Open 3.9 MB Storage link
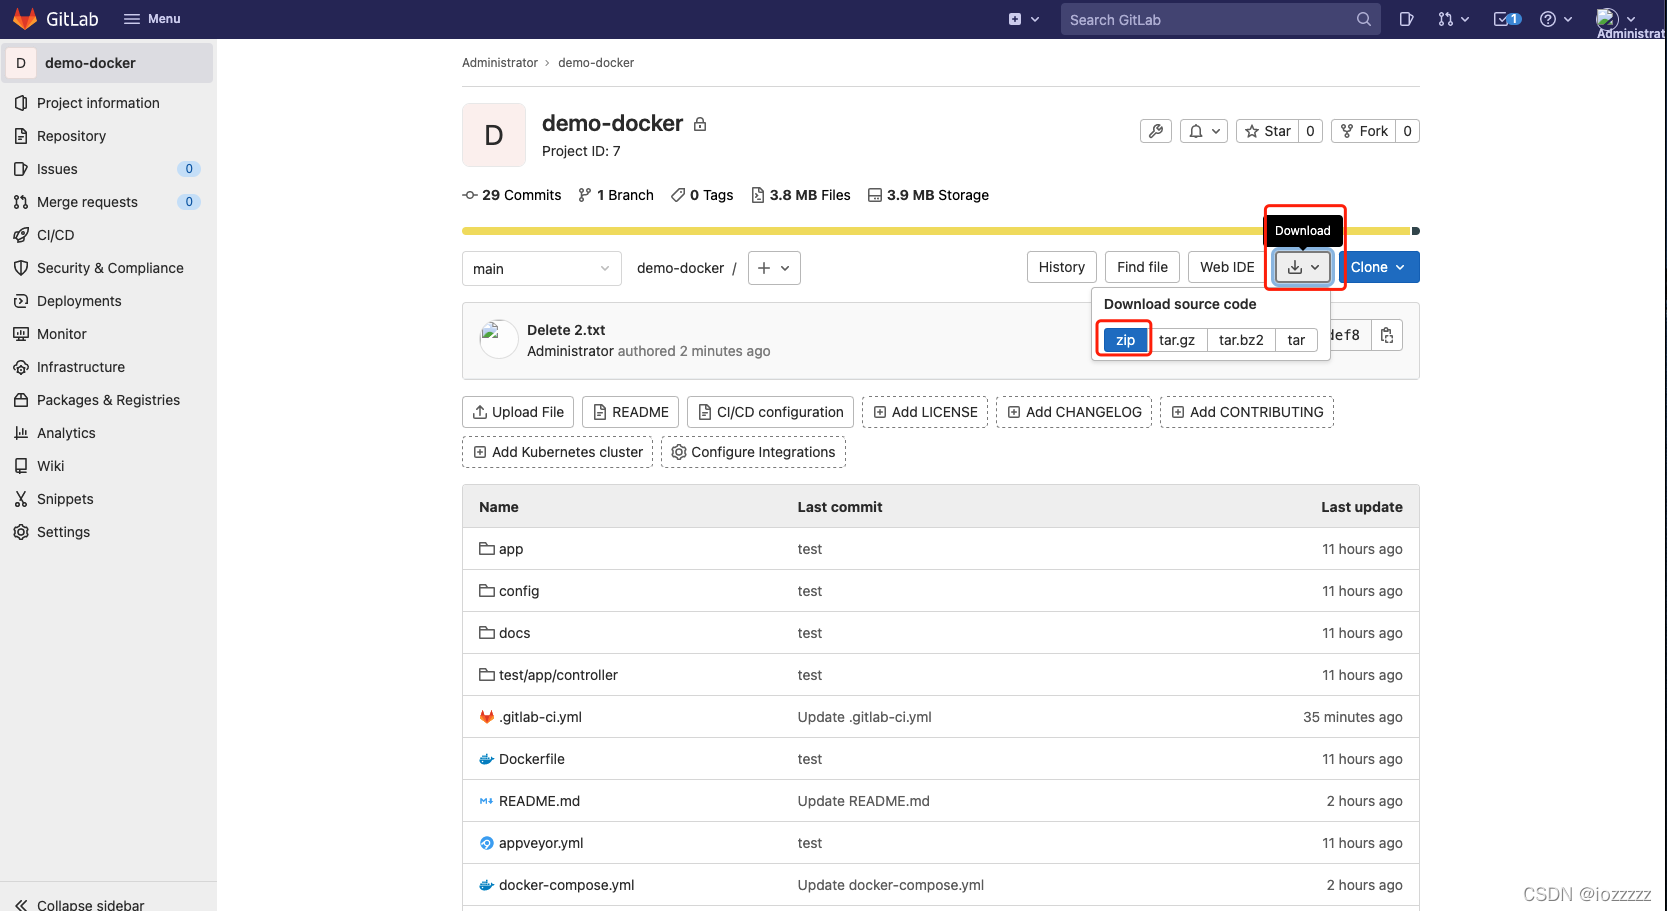 [928, 195]
